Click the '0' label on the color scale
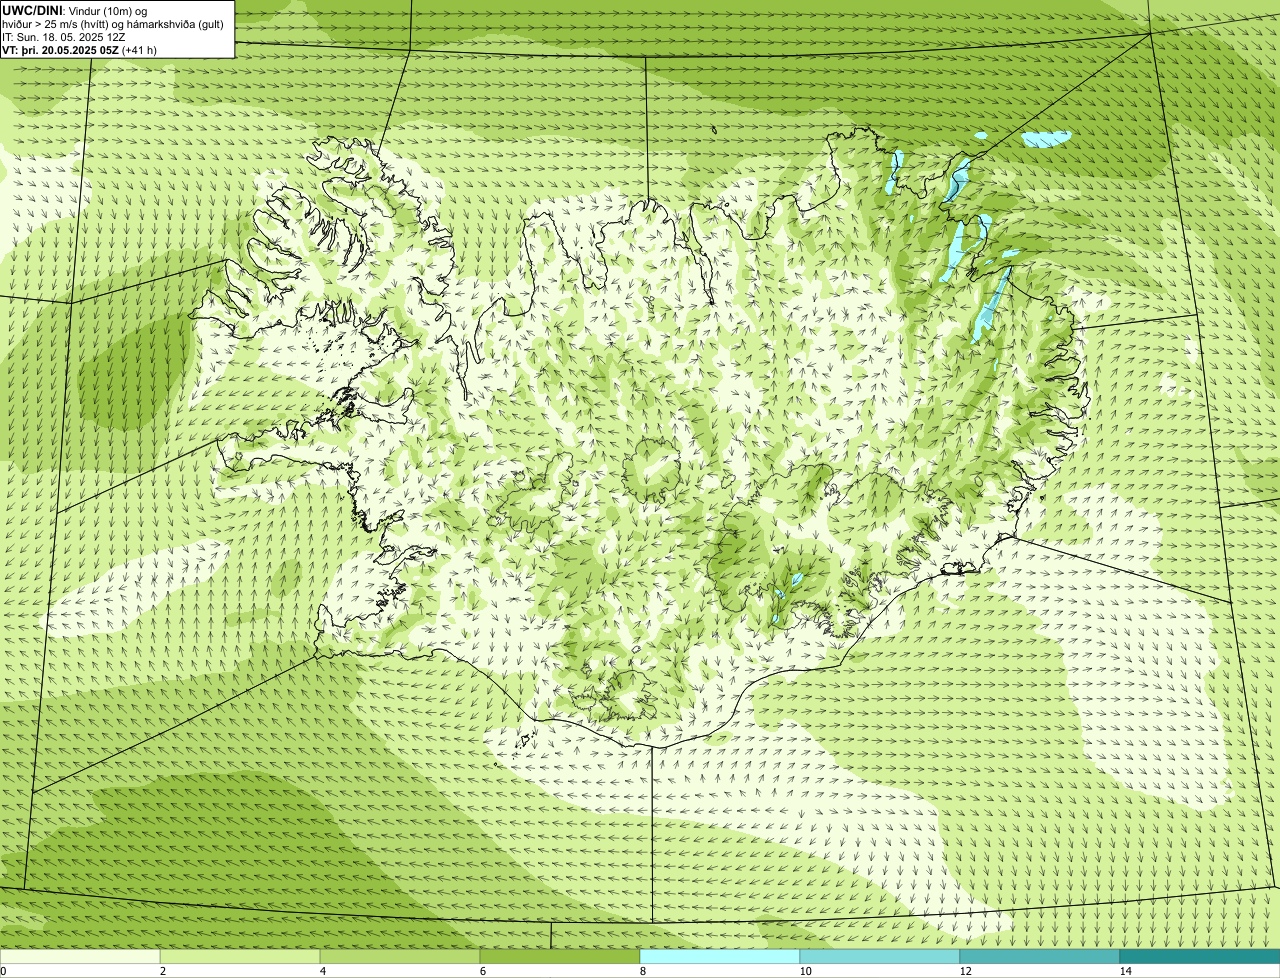 pos(3,971)
